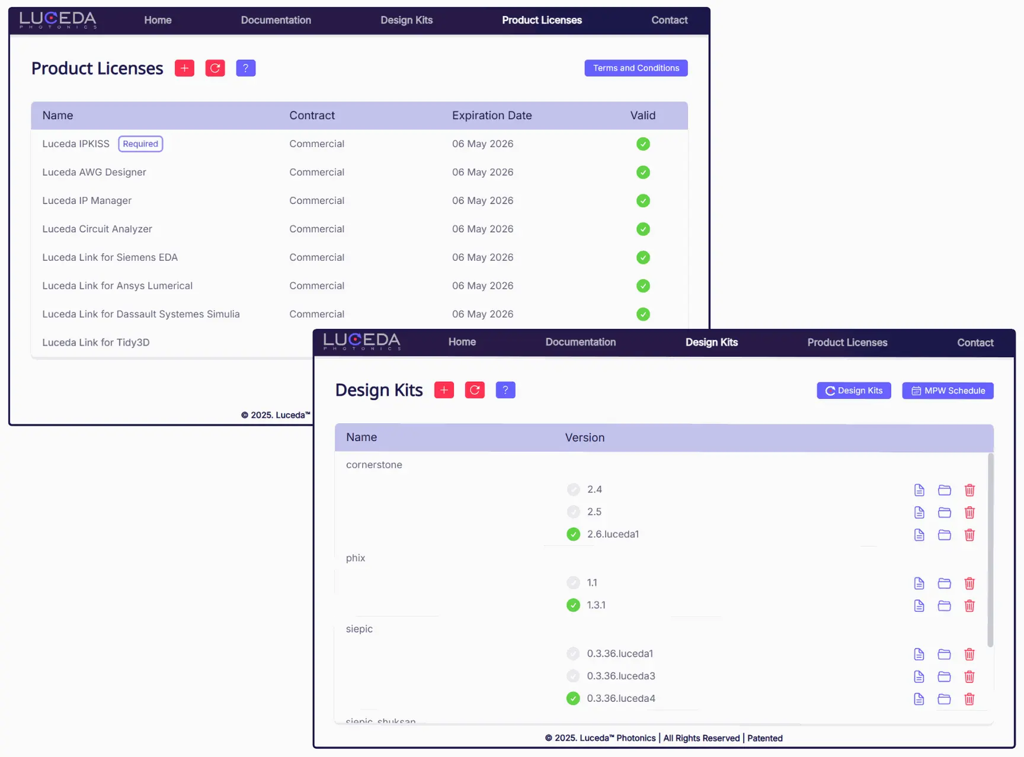
Task: Open the MPW Schedule button
Action: point(948,391)
